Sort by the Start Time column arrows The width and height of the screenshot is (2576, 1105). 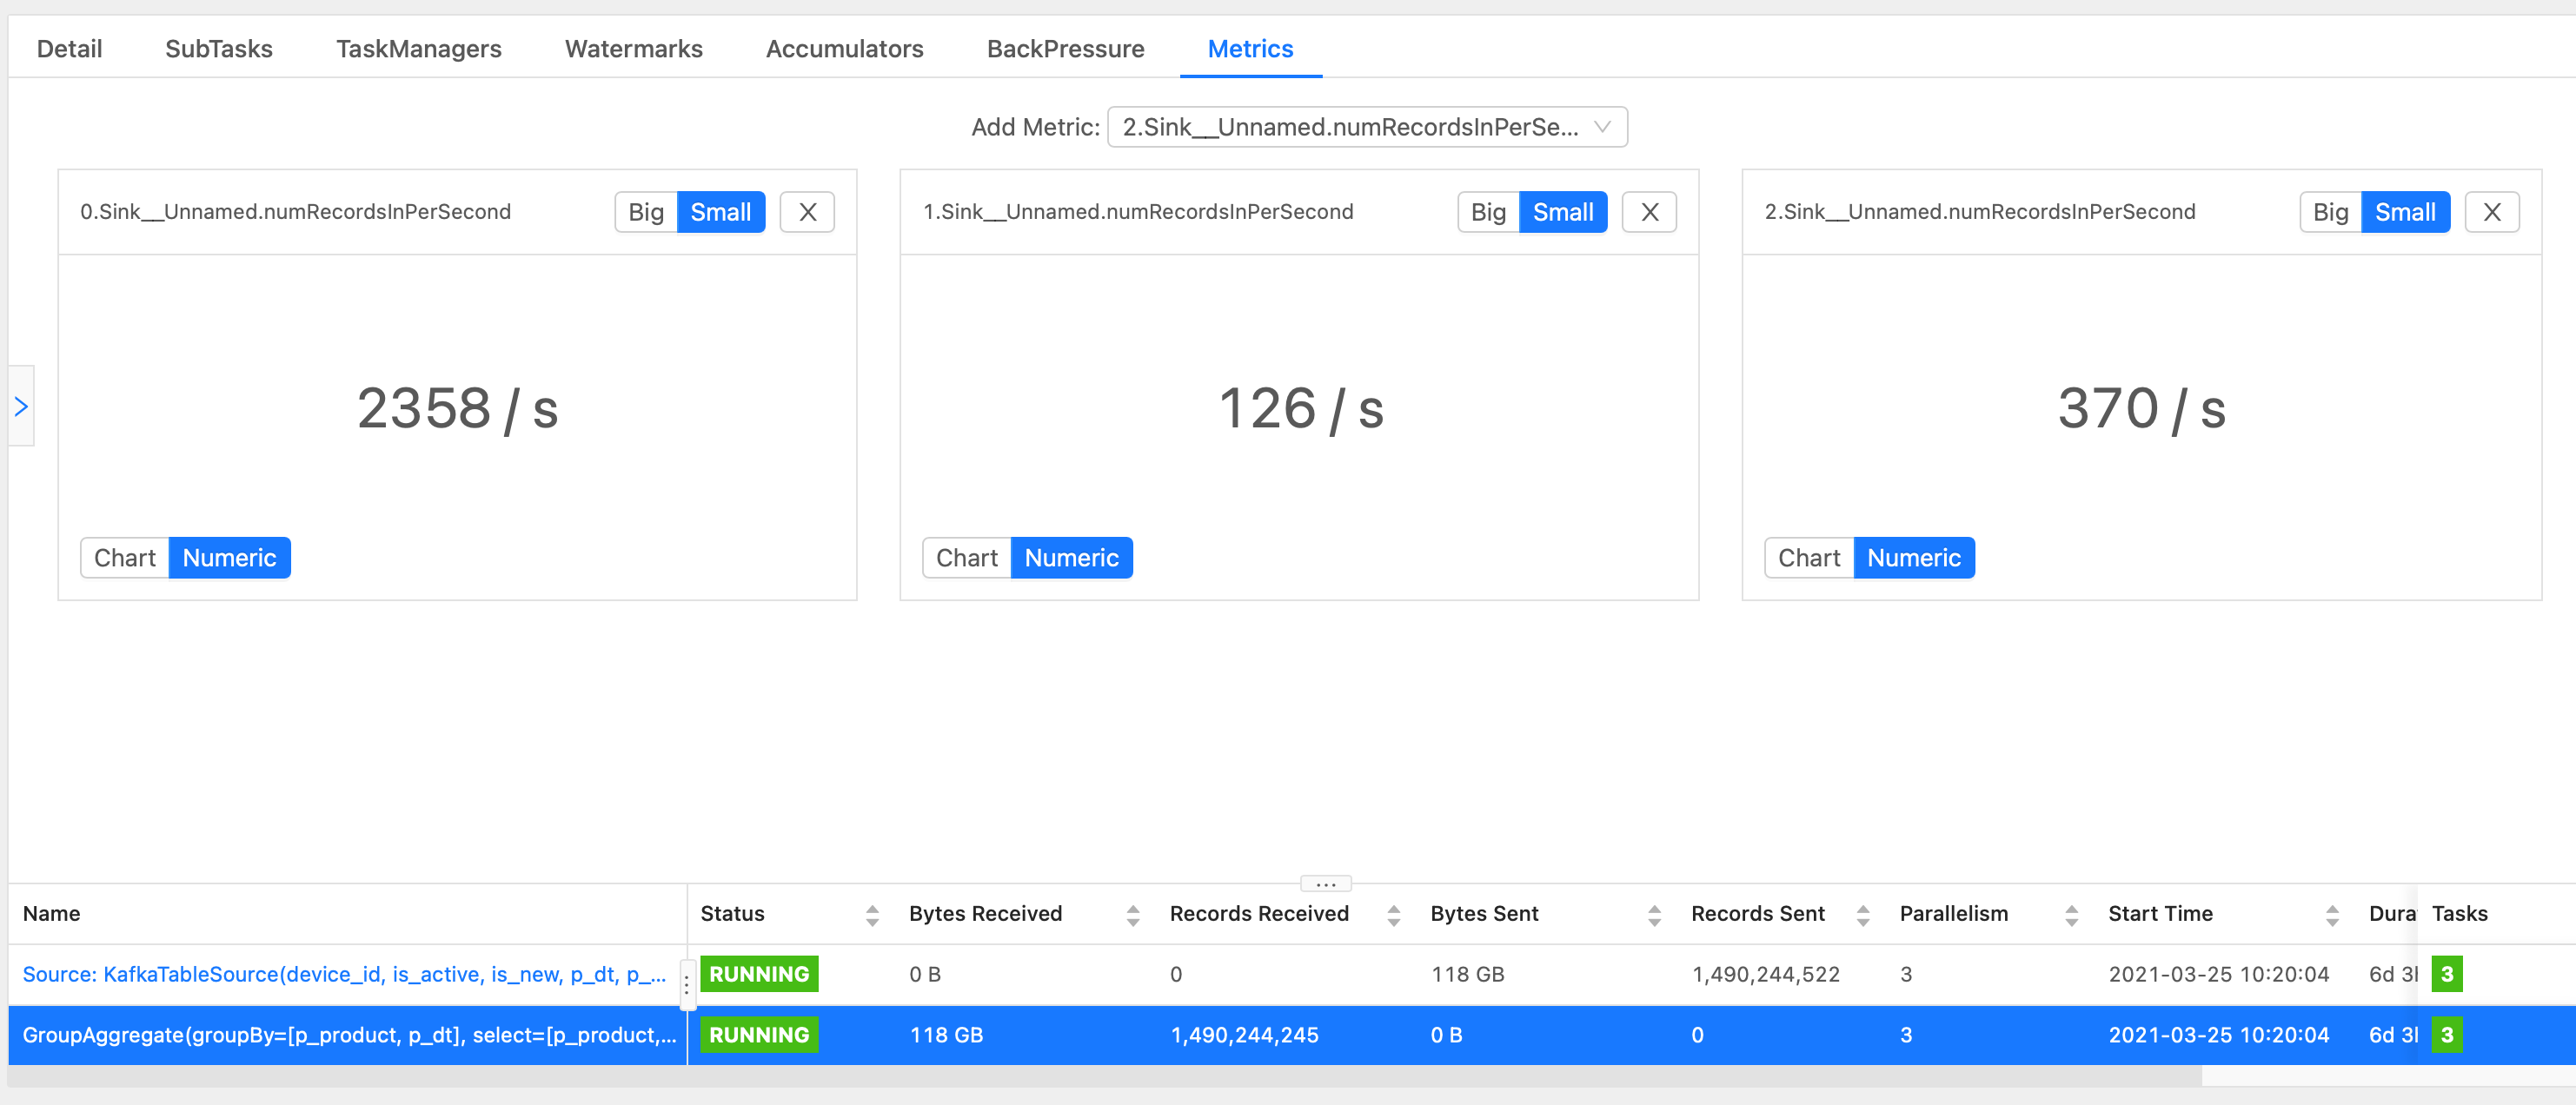(2332, 914)
